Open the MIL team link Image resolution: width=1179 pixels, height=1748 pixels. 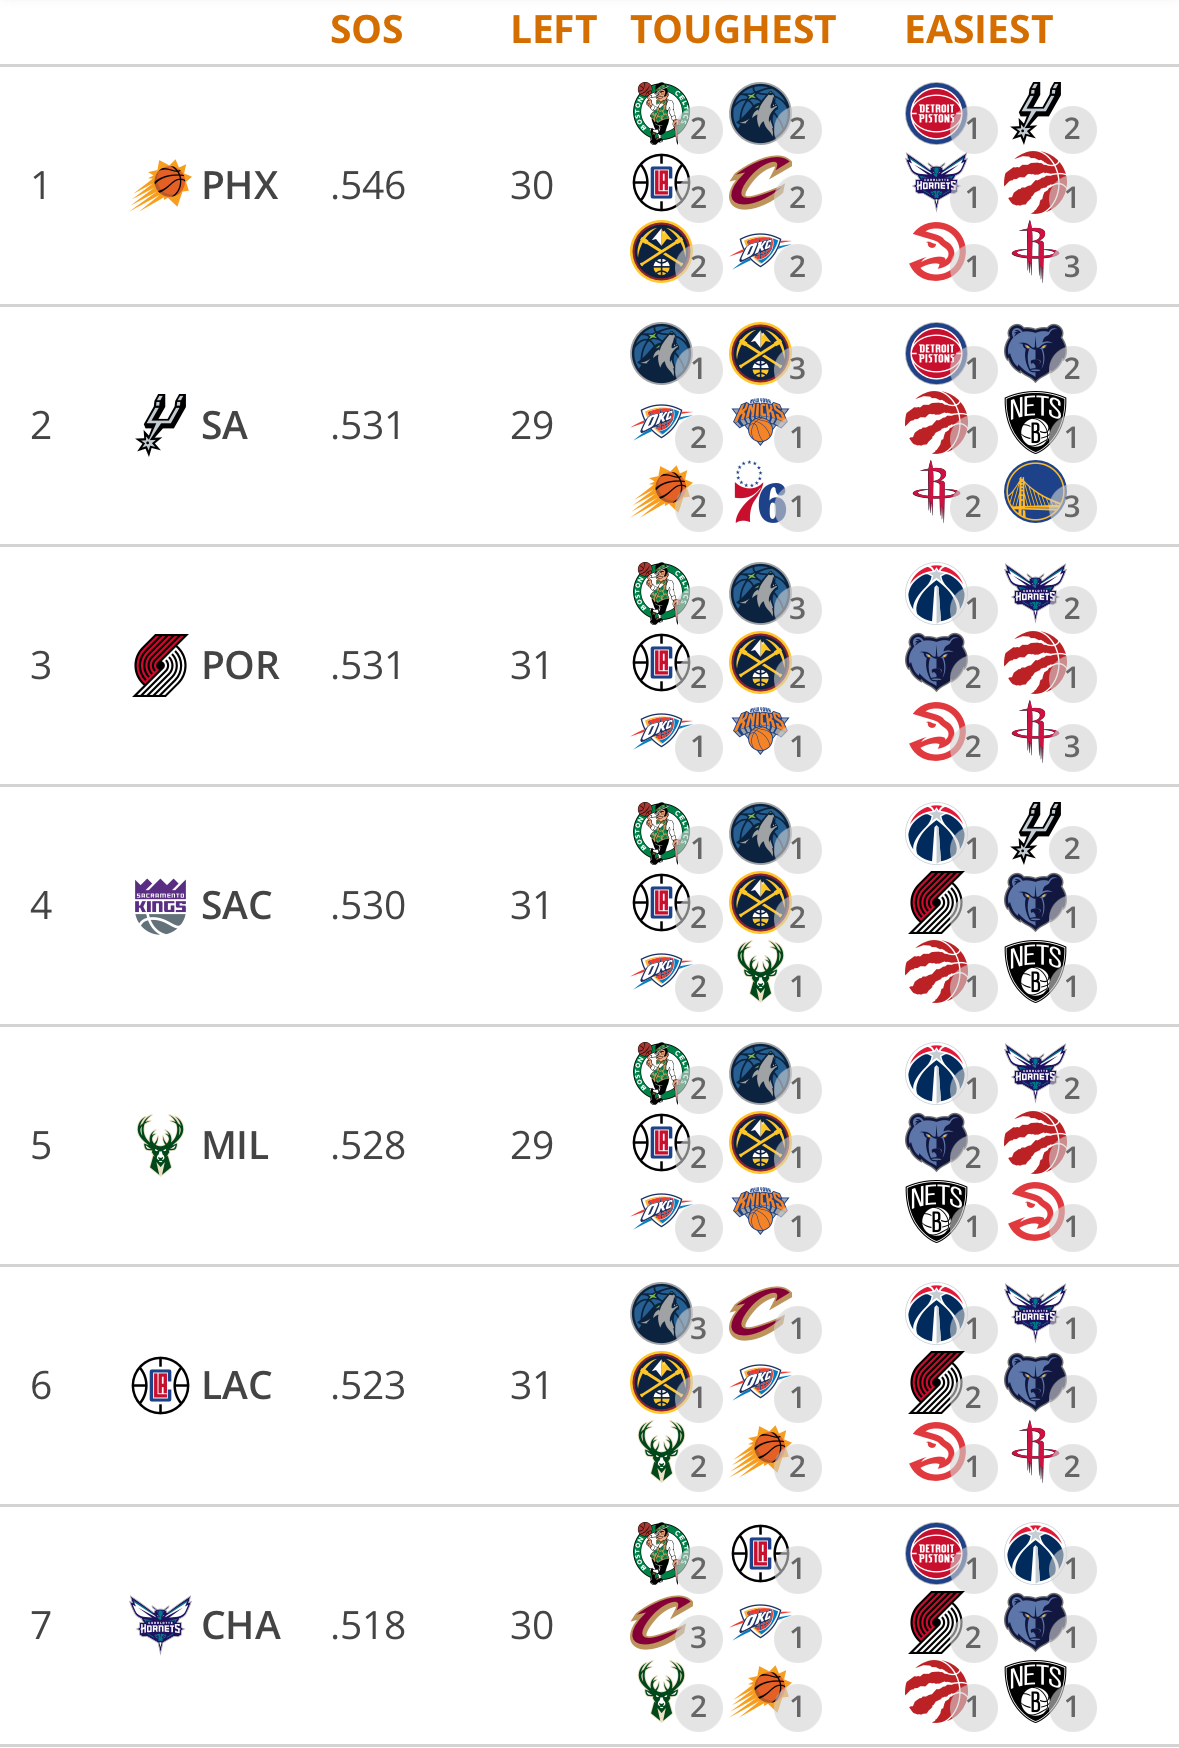pyautogui.click(x=235, y=1145)
